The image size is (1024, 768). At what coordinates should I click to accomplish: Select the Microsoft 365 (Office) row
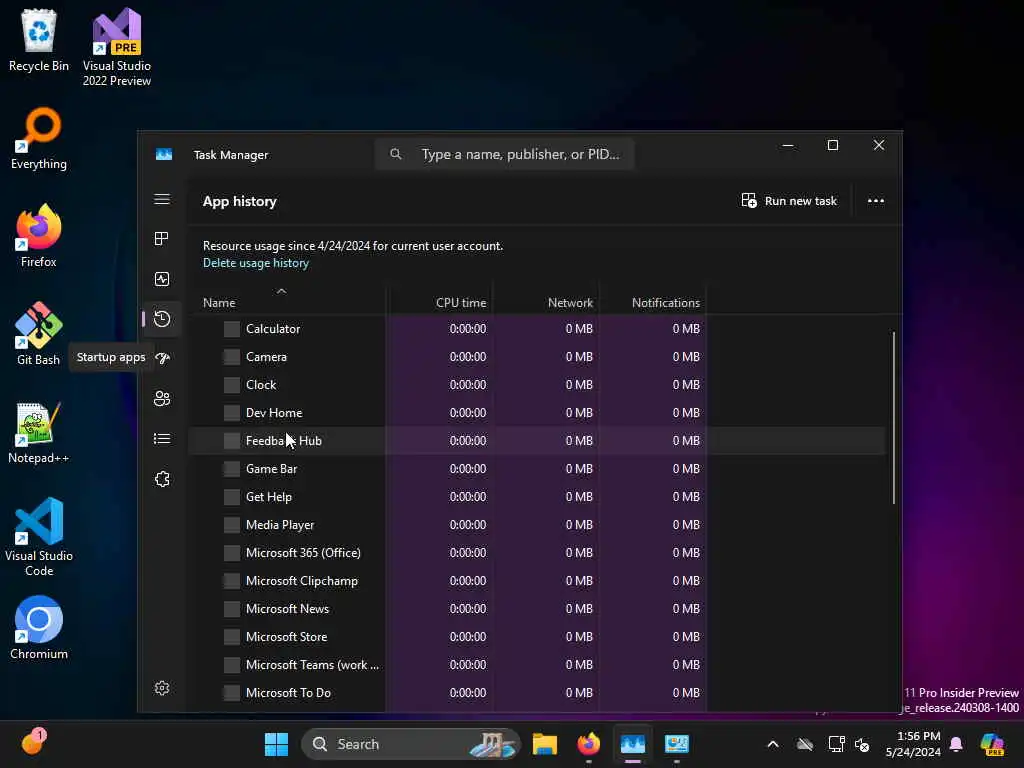[537, 553]
